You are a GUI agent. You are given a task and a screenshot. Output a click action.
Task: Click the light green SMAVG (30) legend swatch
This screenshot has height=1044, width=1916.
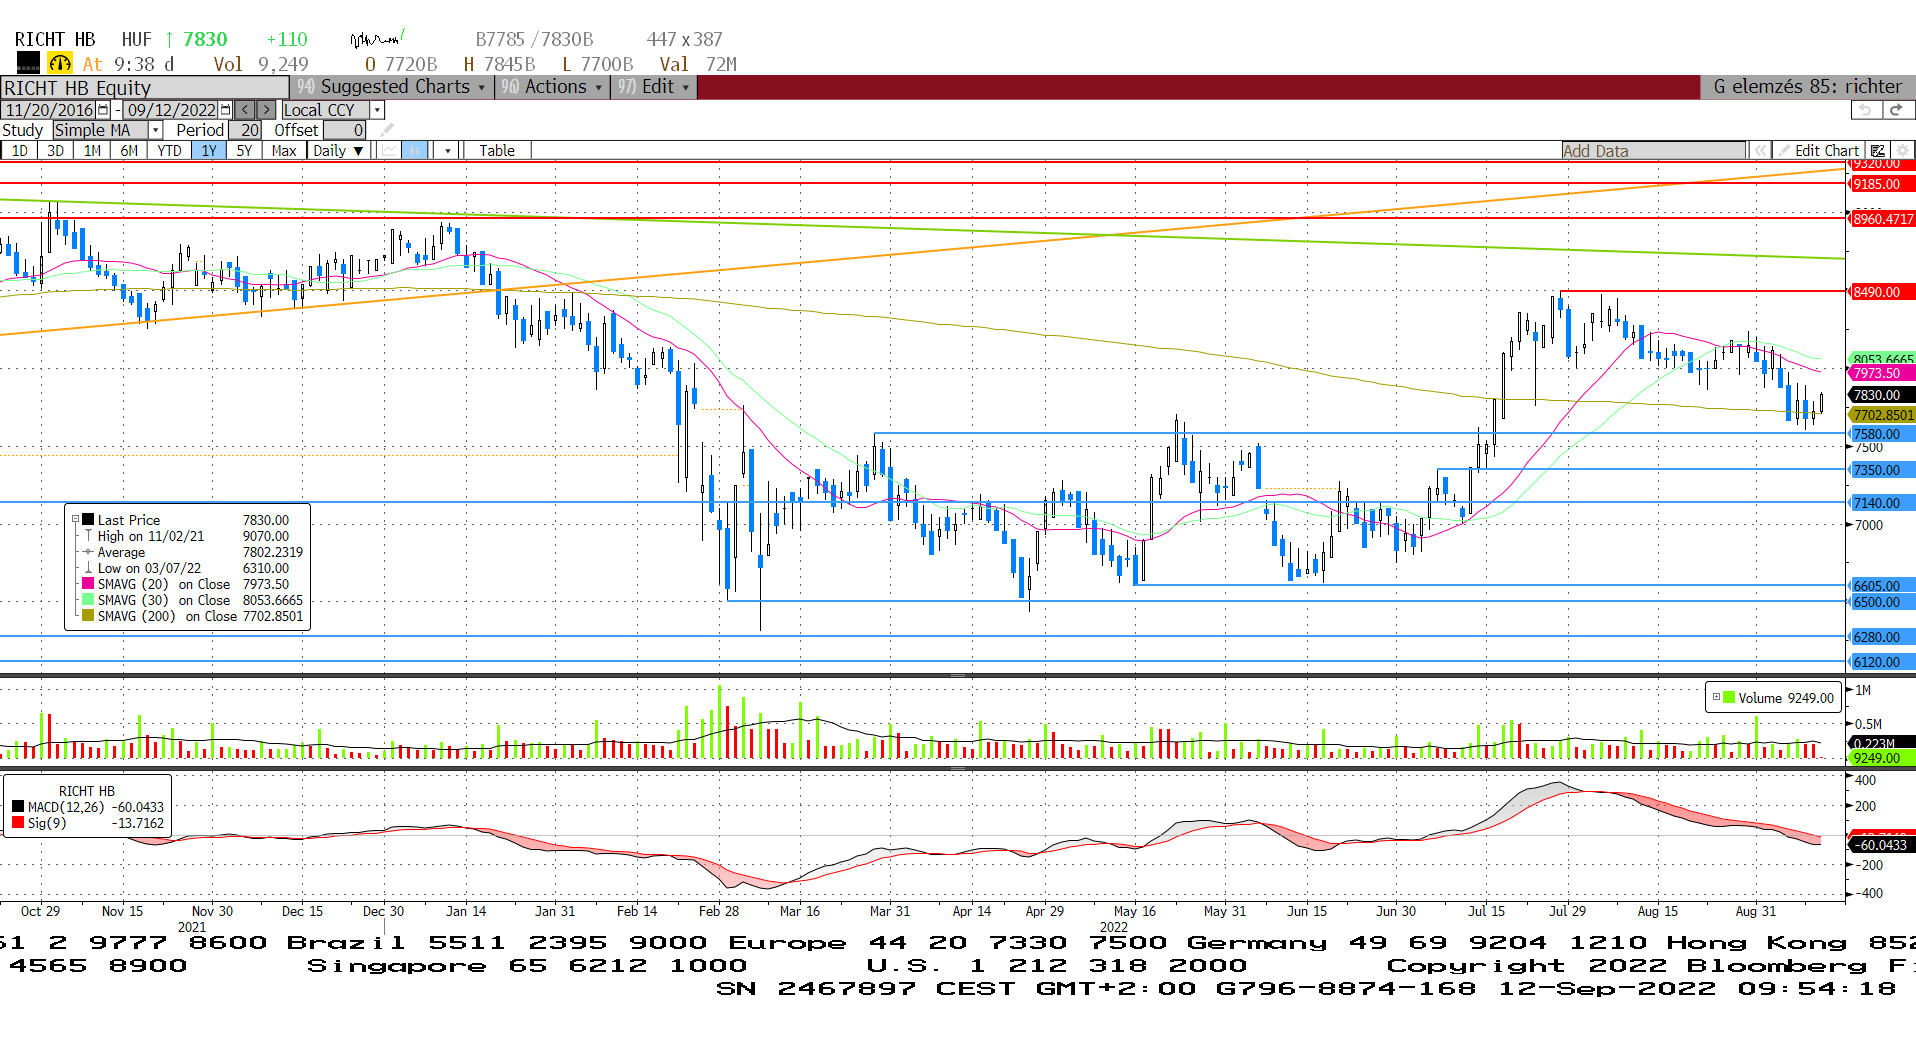point(88,600)
